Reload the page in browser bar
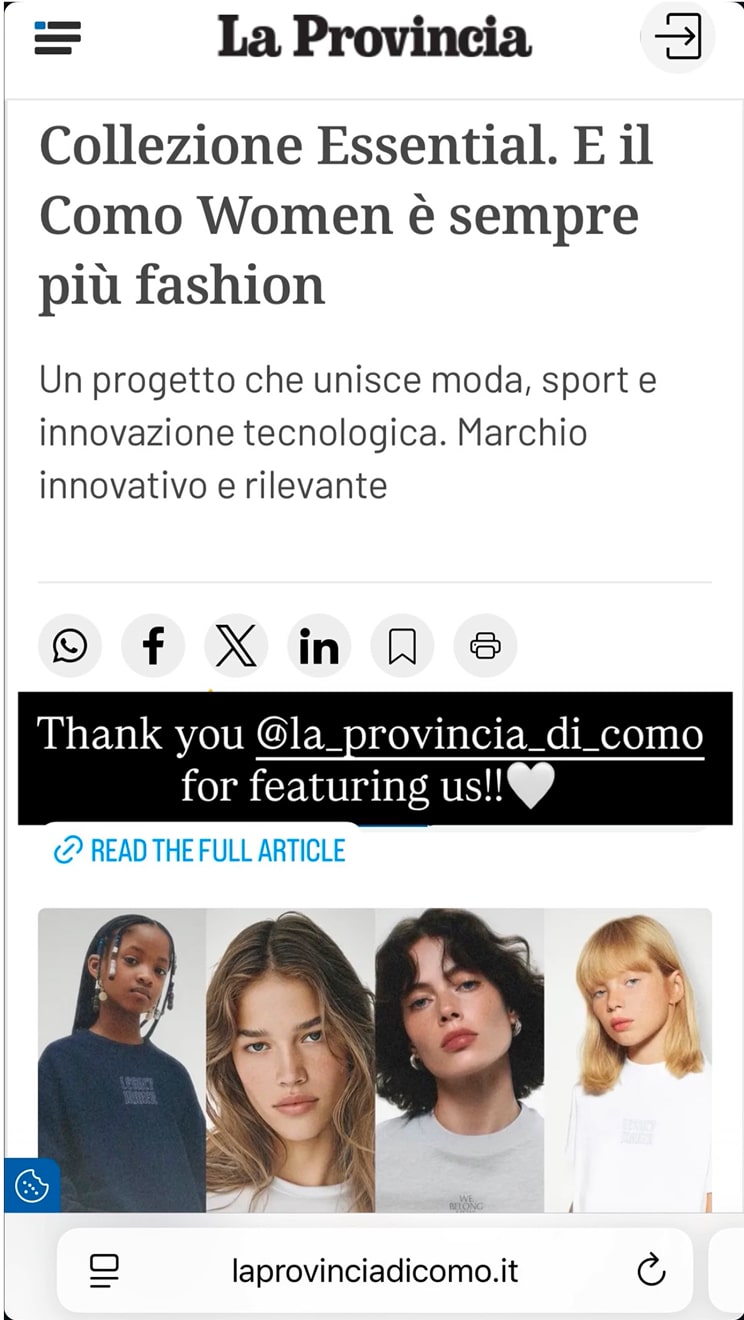Screen dimensions: 744x1320 (651, 1271)
